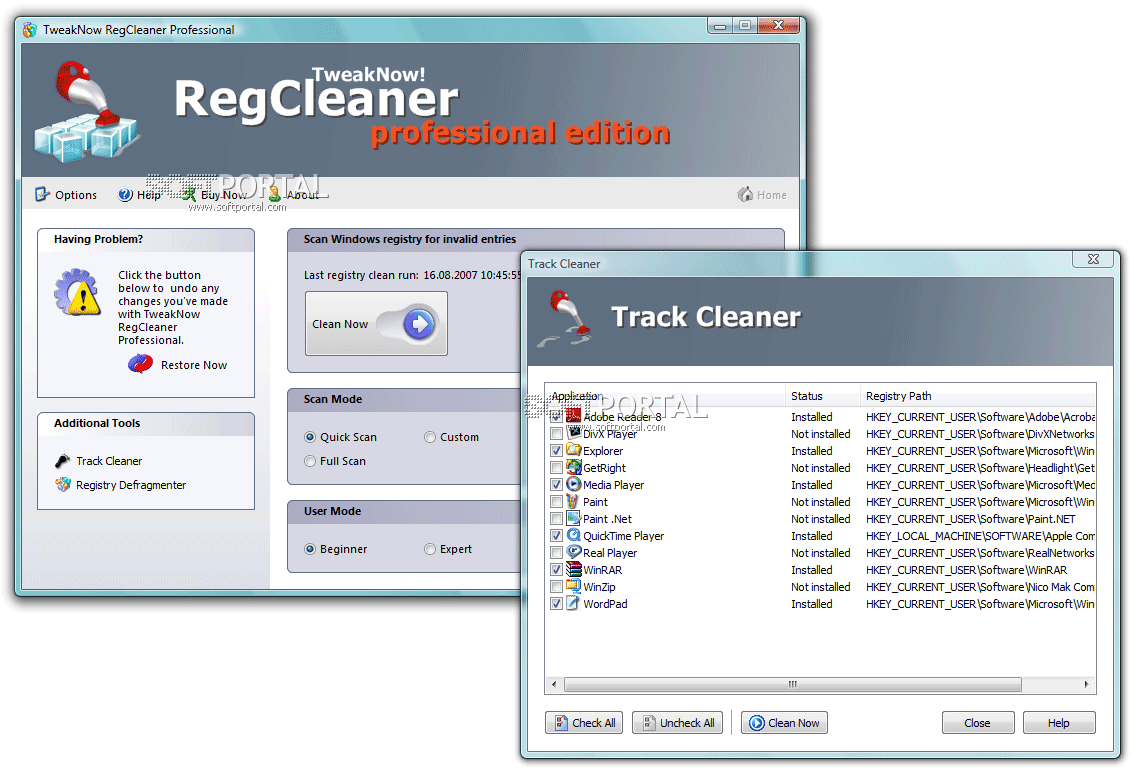Screen dimensions: 1132x774
Task: Check the Paint checkbox
Action: coord(556,502)
